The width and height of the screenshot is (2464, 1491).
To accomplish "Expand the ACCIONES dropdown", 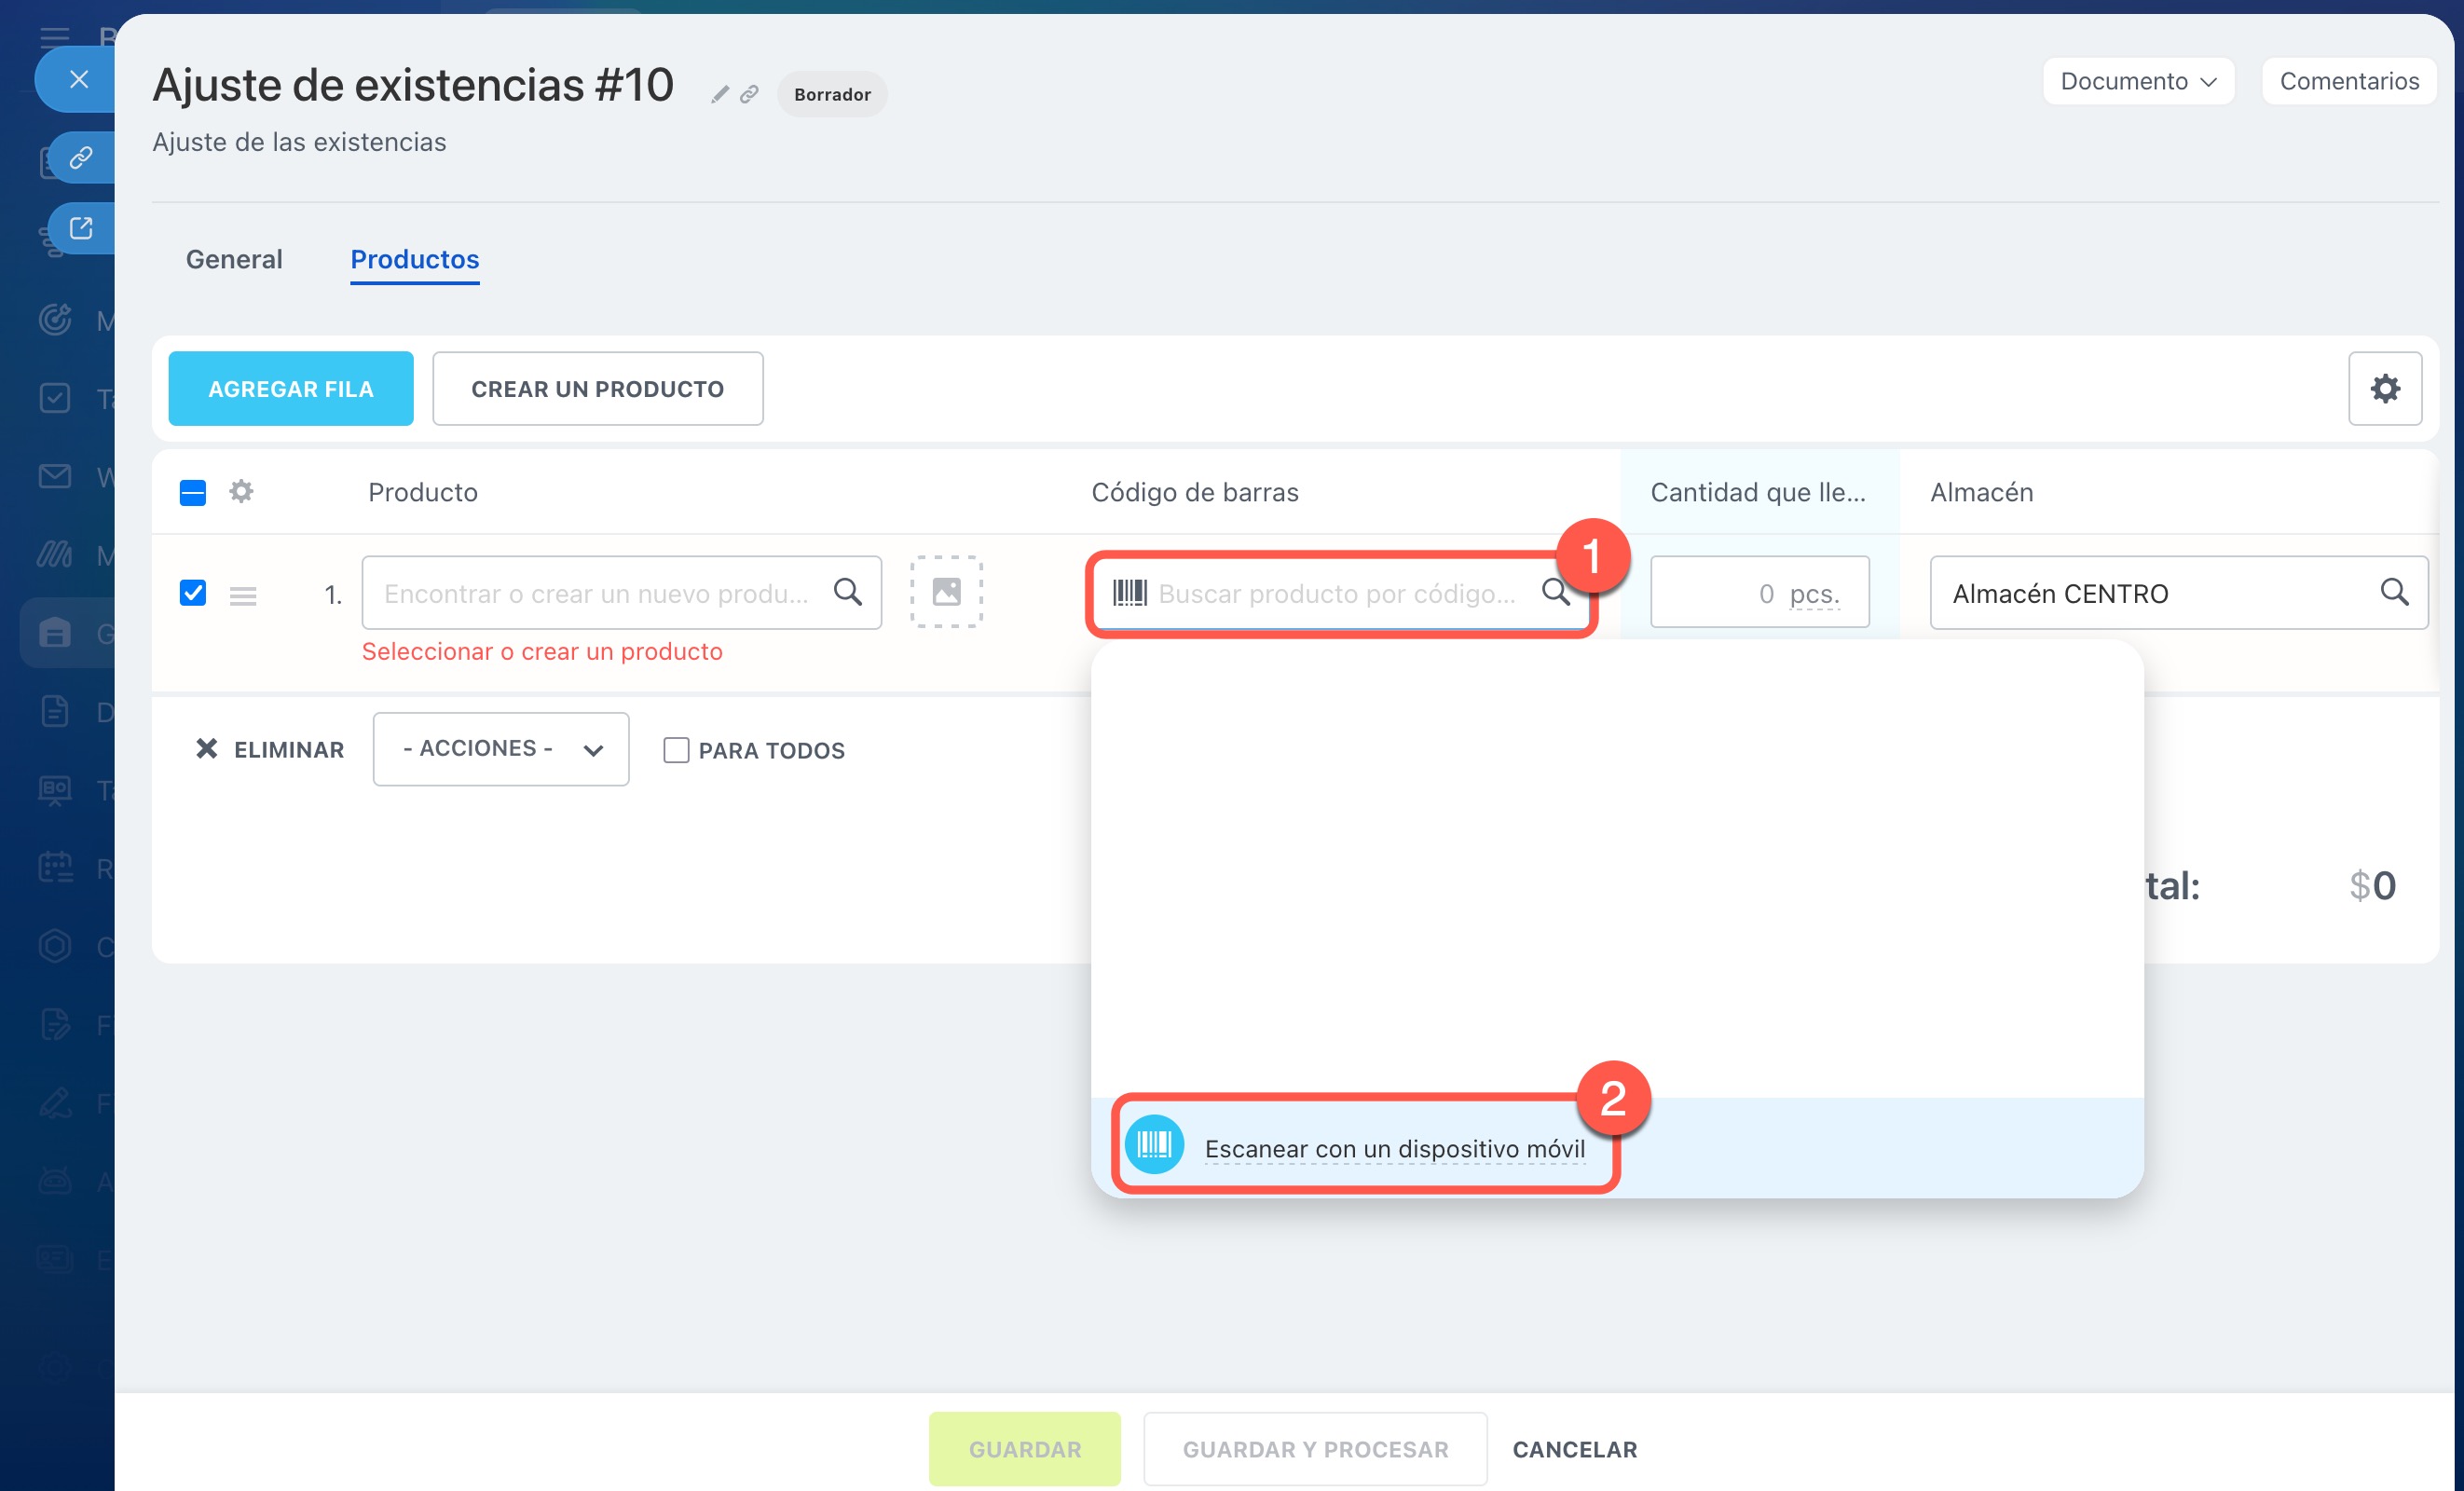I will [x=500, y=749].
